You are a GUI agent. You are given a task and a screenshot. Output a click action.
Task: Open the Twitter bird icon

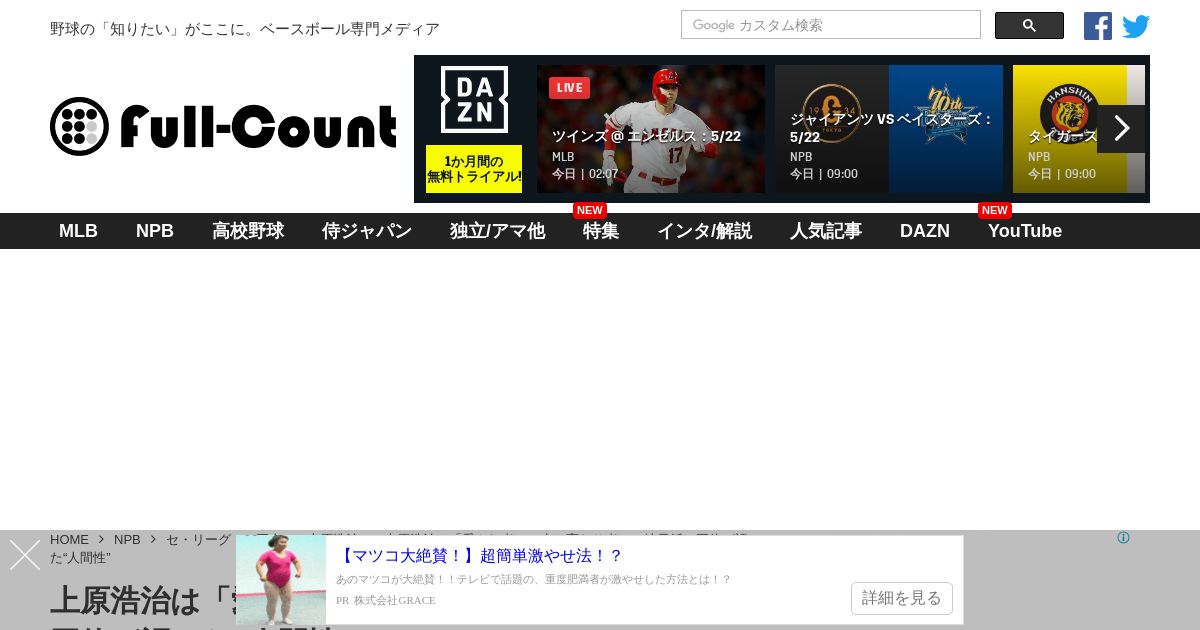click(1136, 26)
